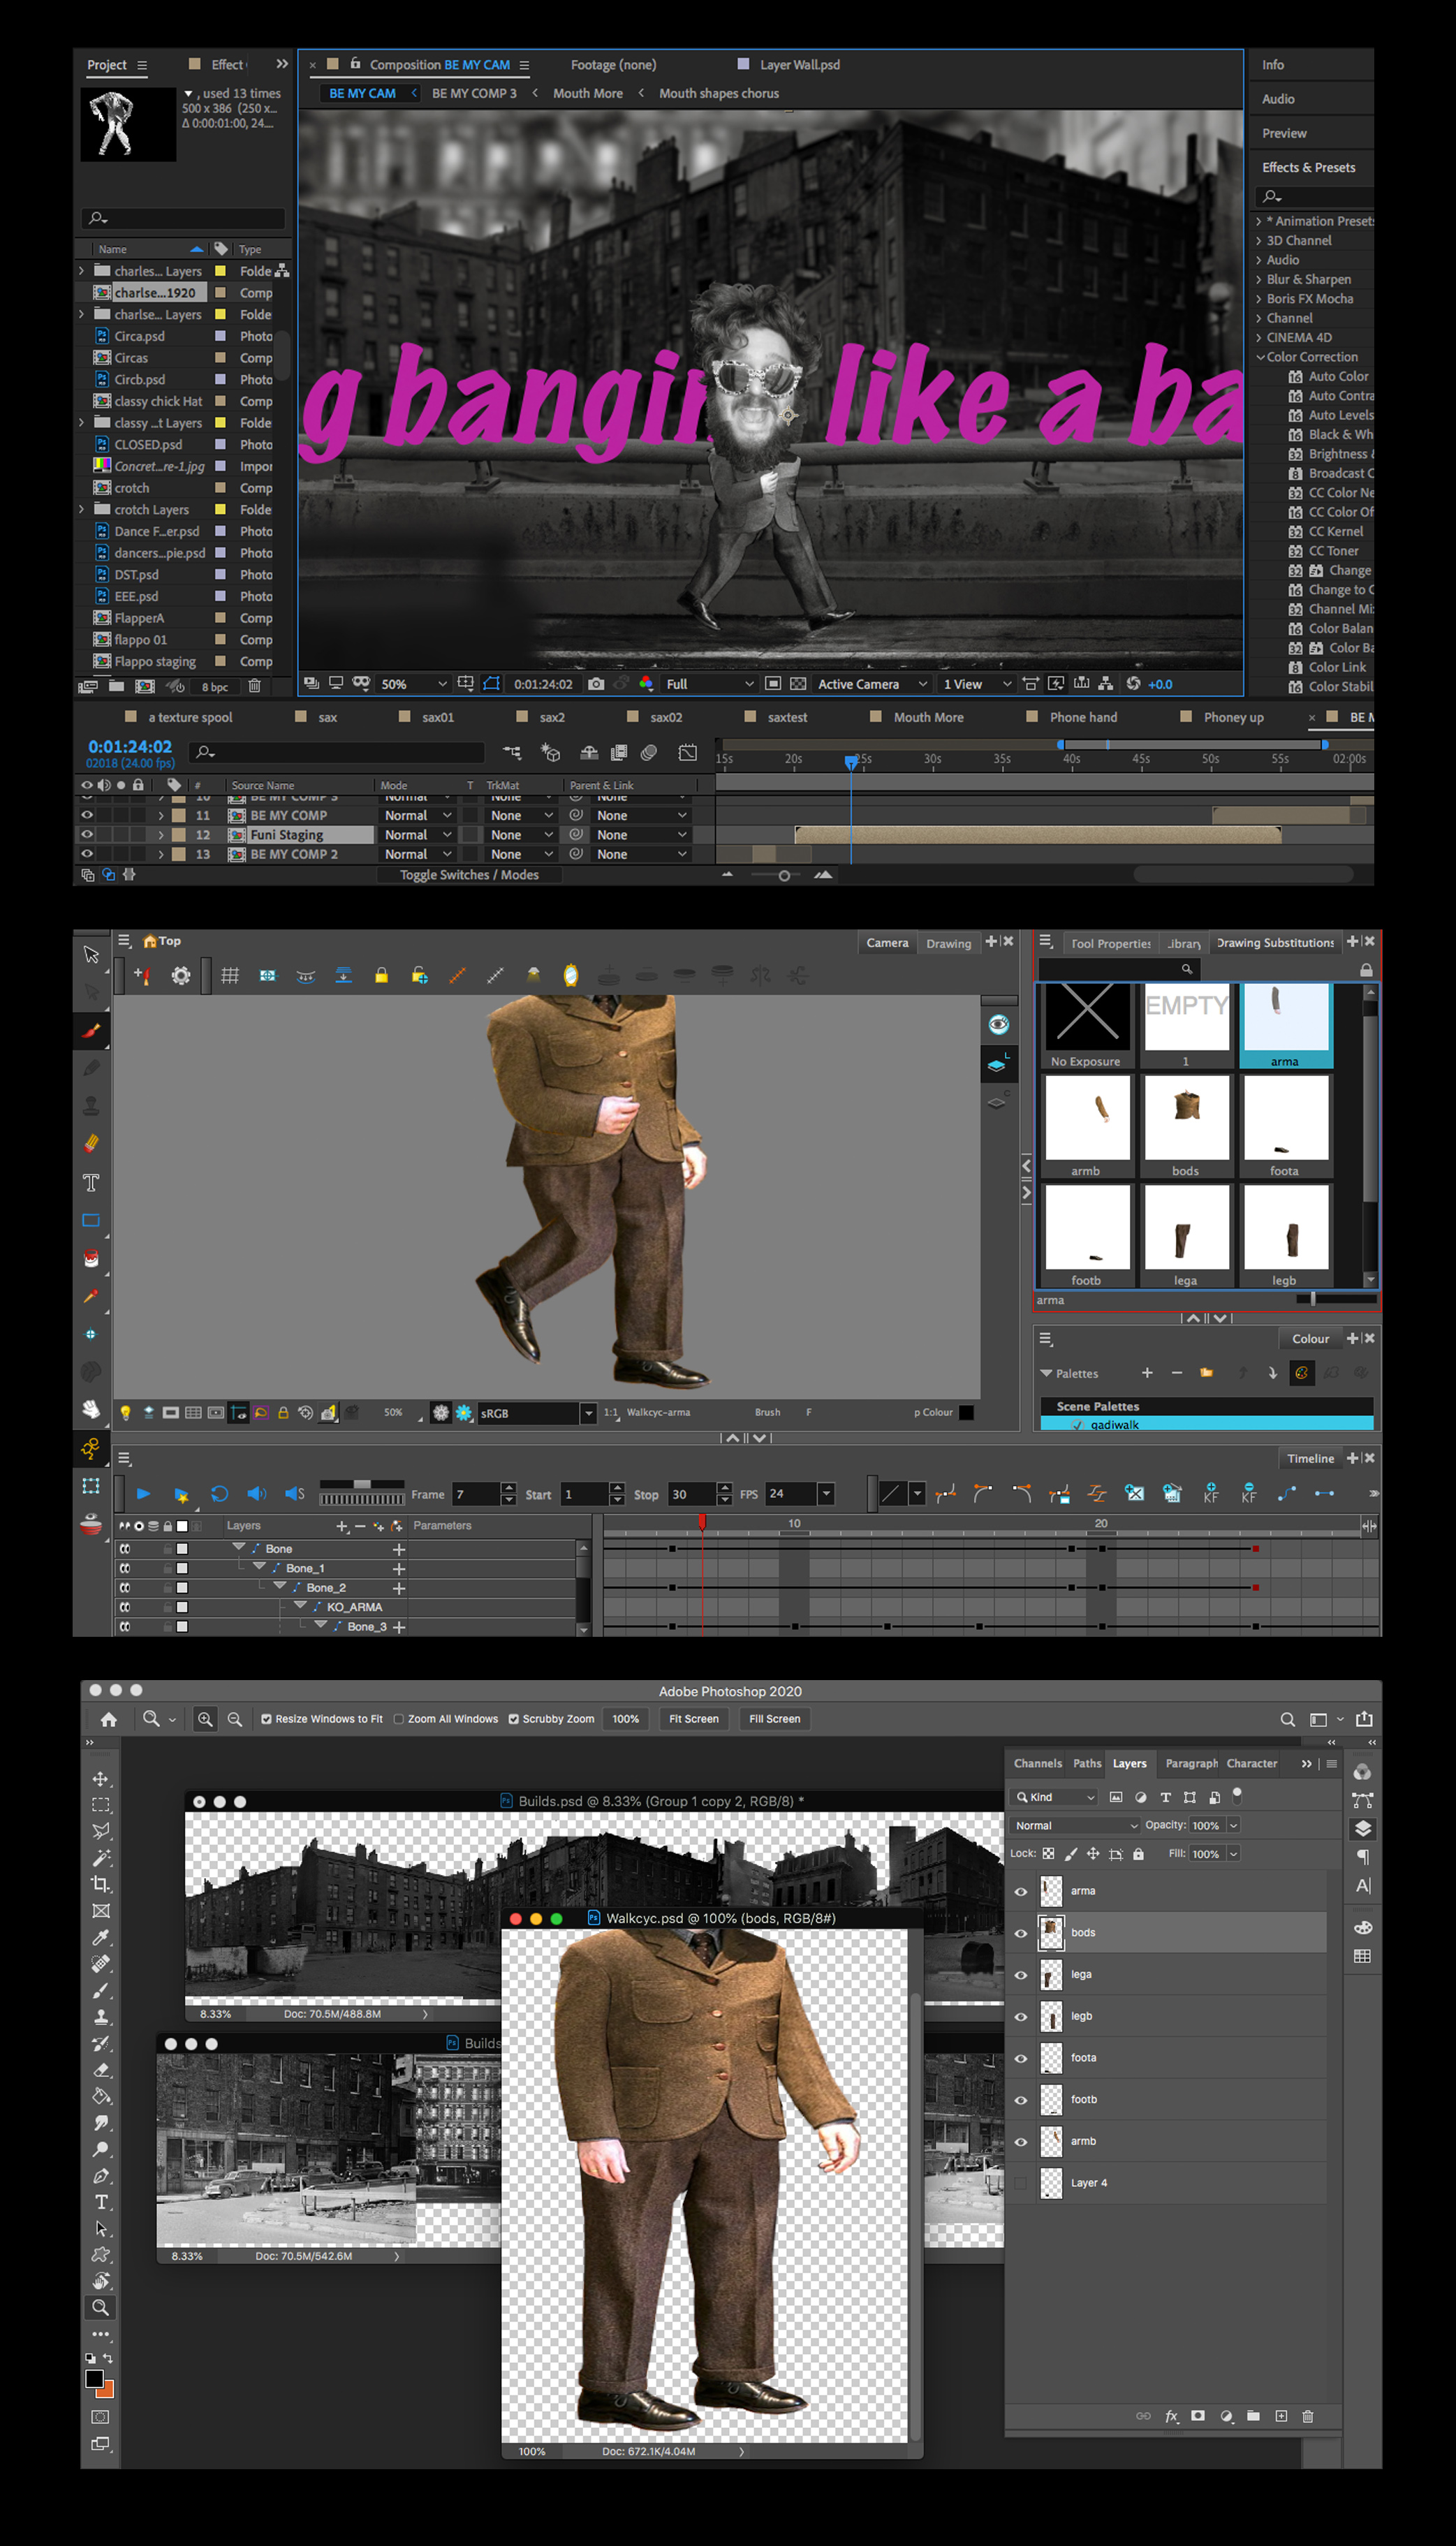
Task: Open the Photoshop blend mode Normal dropdown
Action: [1076, 1825]
